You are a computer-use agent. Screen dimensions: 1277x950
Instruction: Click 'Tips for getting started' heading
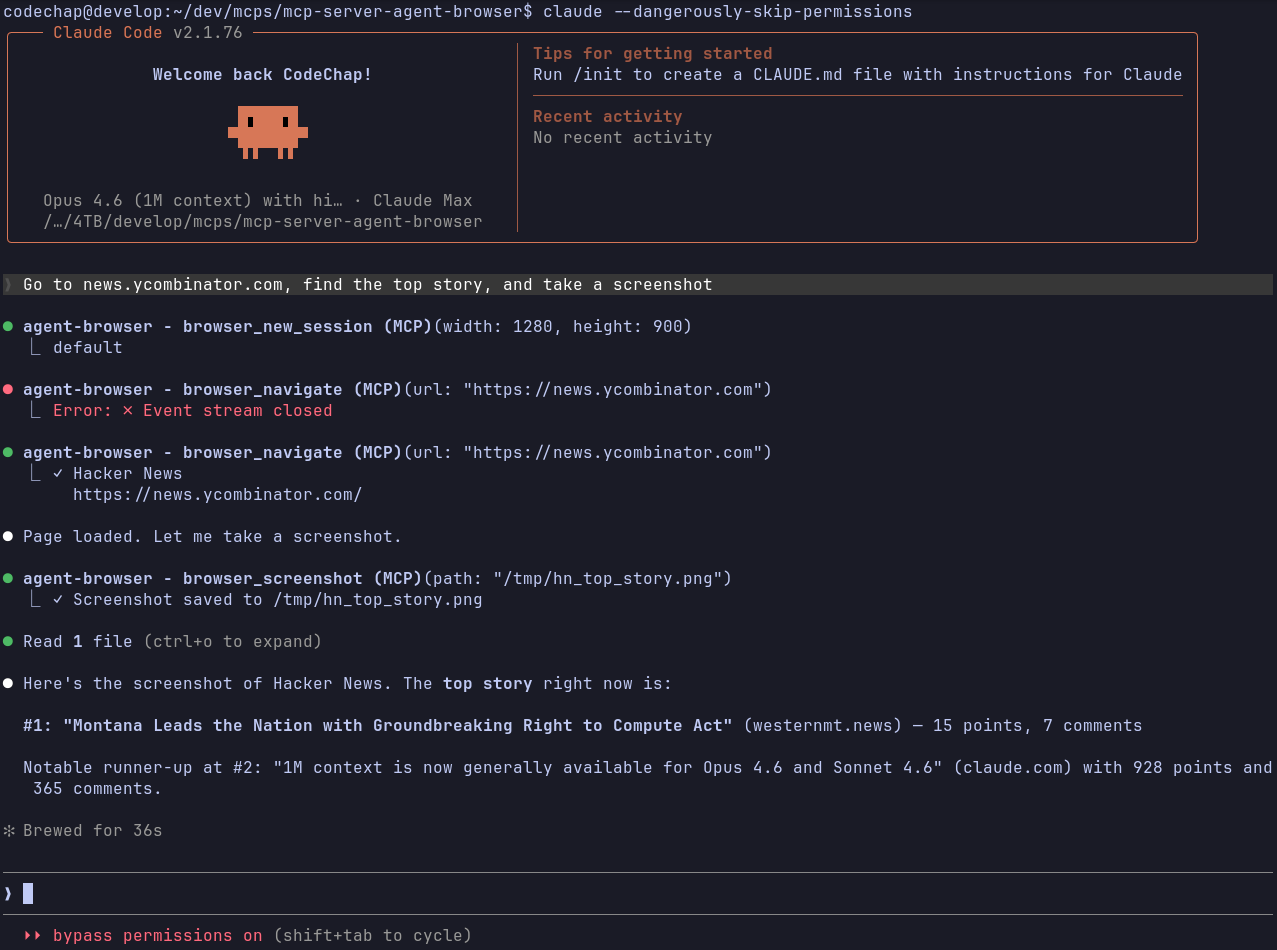tap(653, 54)
